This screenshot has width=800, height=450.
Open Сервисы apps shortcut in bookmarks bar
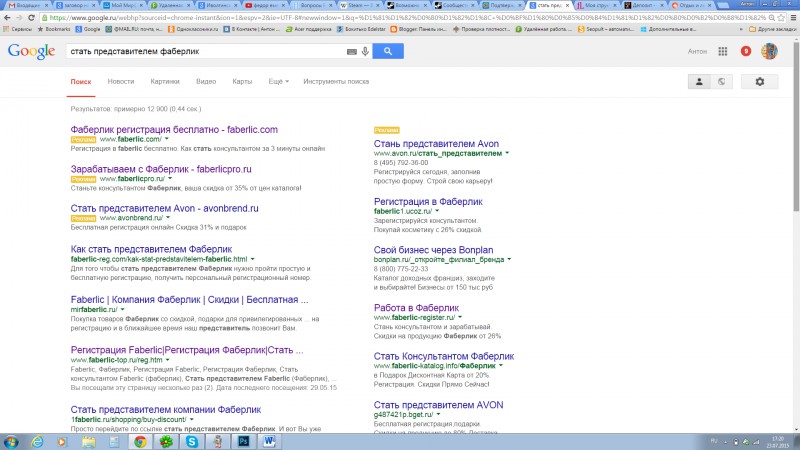17,29
